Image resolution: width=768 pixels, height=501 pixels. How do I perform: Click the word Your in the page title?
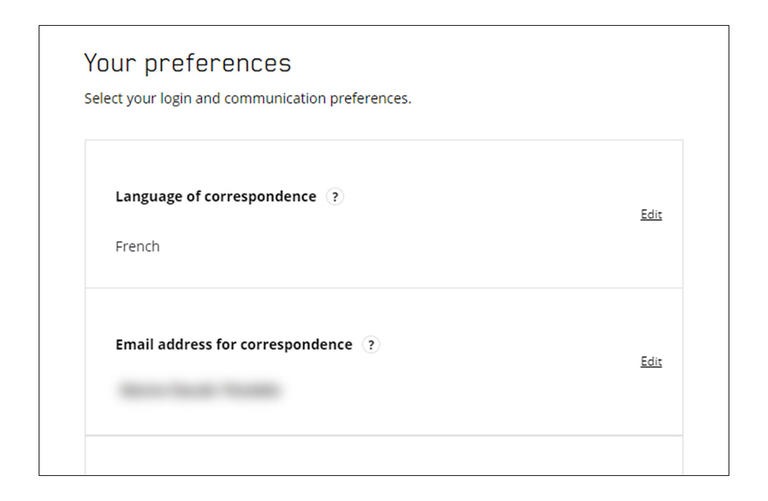tap(109, 63)
